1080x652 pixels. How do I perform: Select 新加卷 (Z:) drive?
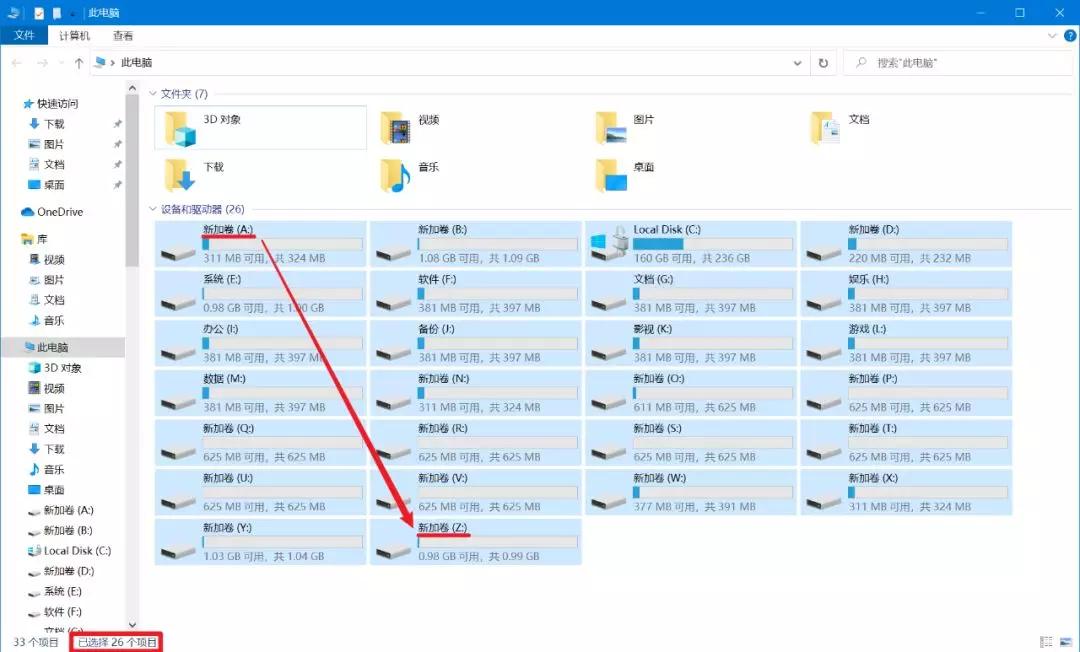pyautogui.click(x=475, y=541)
